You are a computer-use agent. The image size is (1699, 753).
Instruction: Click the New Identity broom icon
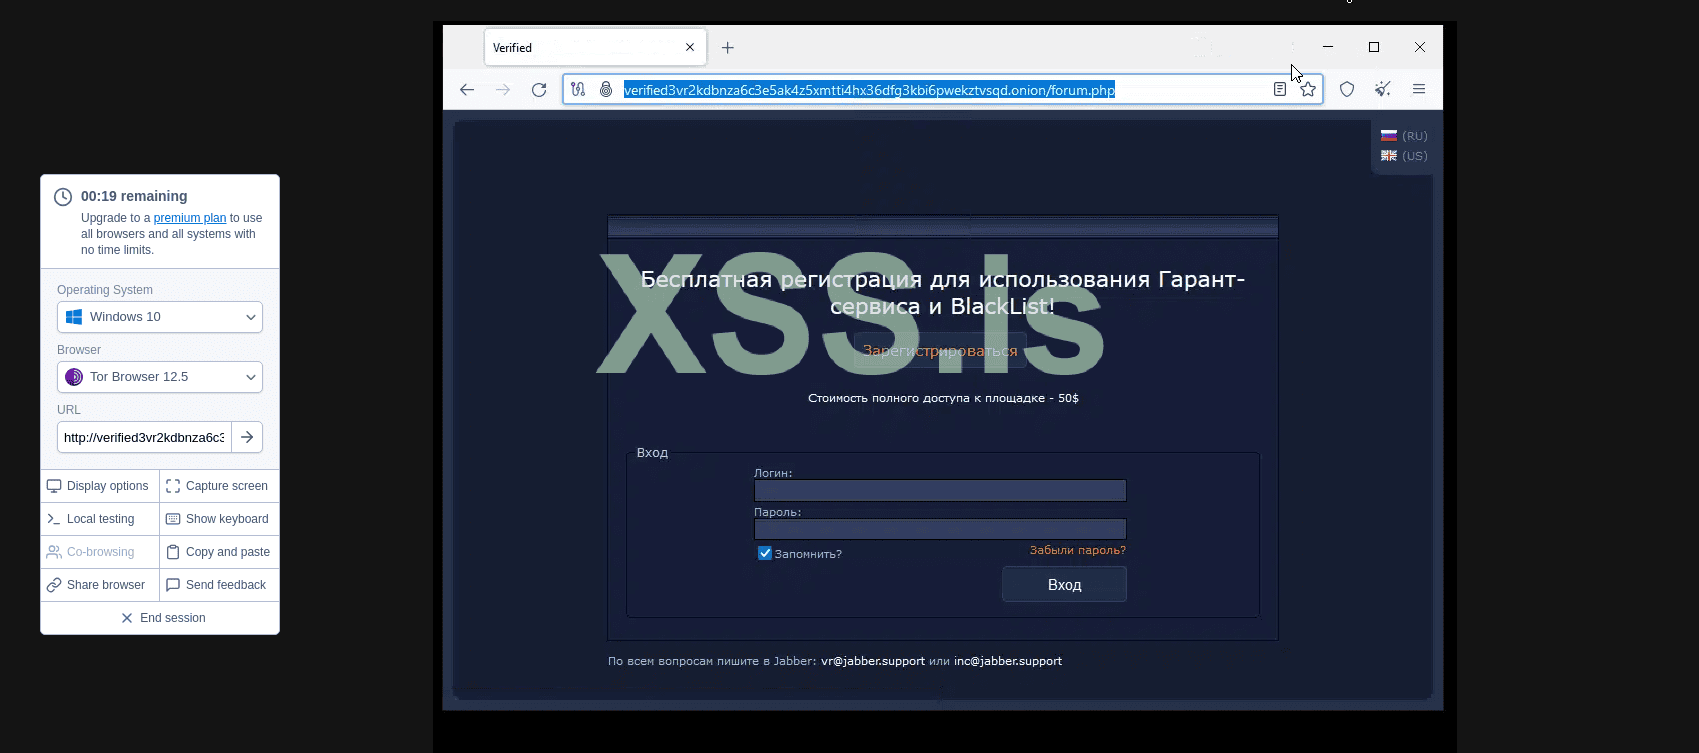pyautogui.click(x=1383, y=90)
